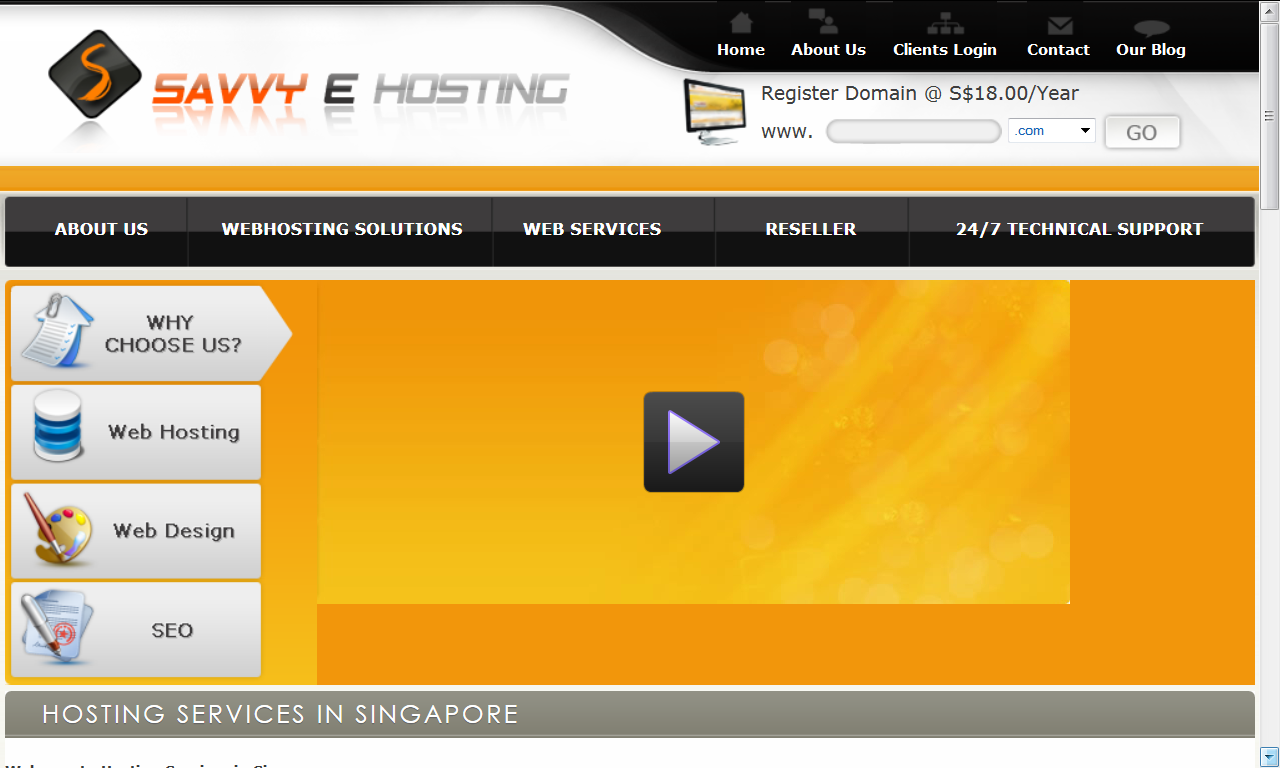This screenshot has width=1280, height=768.
Task: Click the envelope icon above Contact
Action: point(1060,25)
